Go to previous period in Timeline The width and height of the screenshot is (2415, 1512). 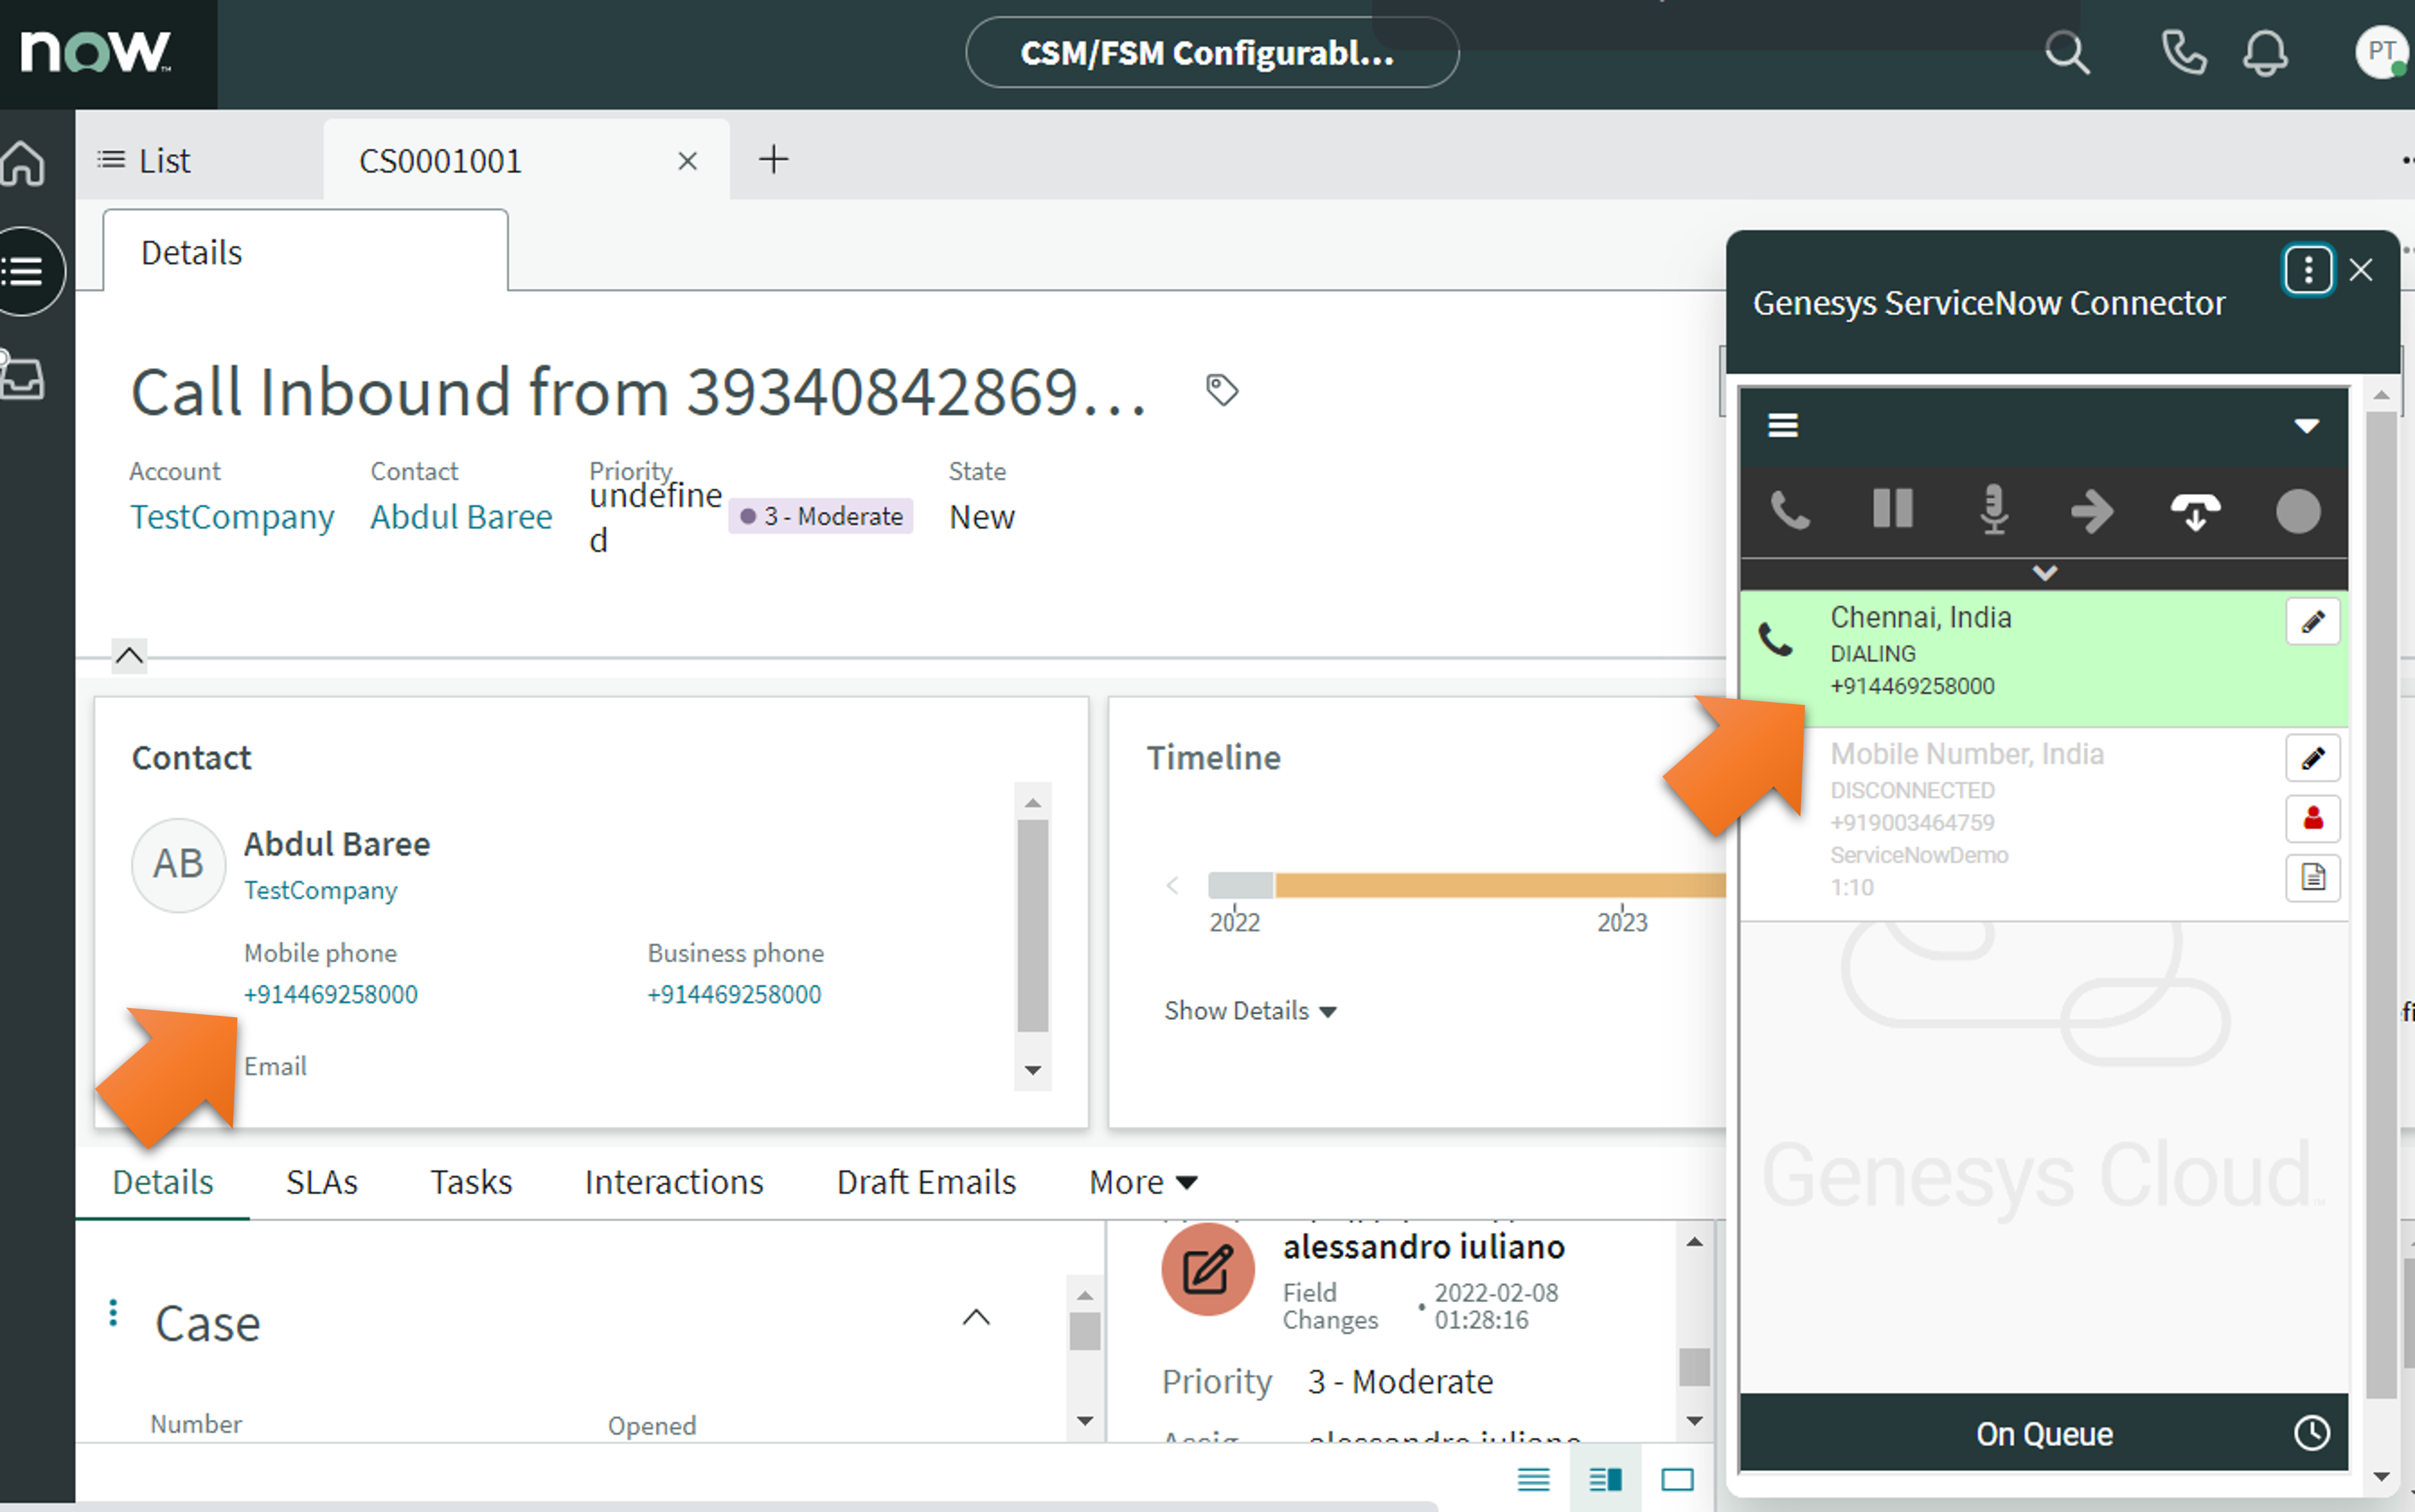(x=1173, y=886)
